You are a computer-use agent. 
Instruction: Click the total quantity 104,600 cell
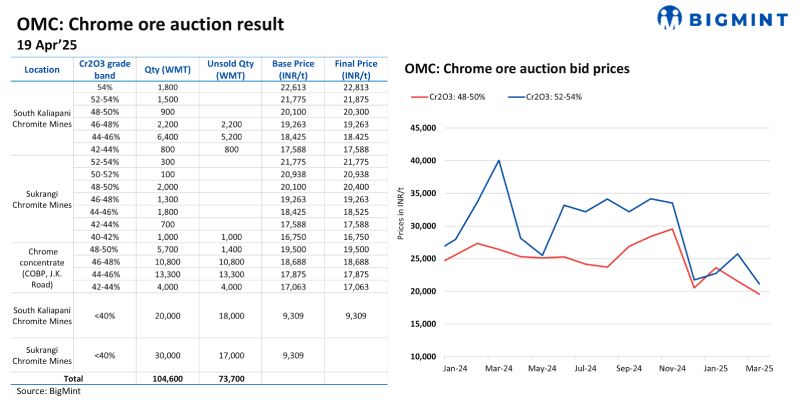pos(167,379)
